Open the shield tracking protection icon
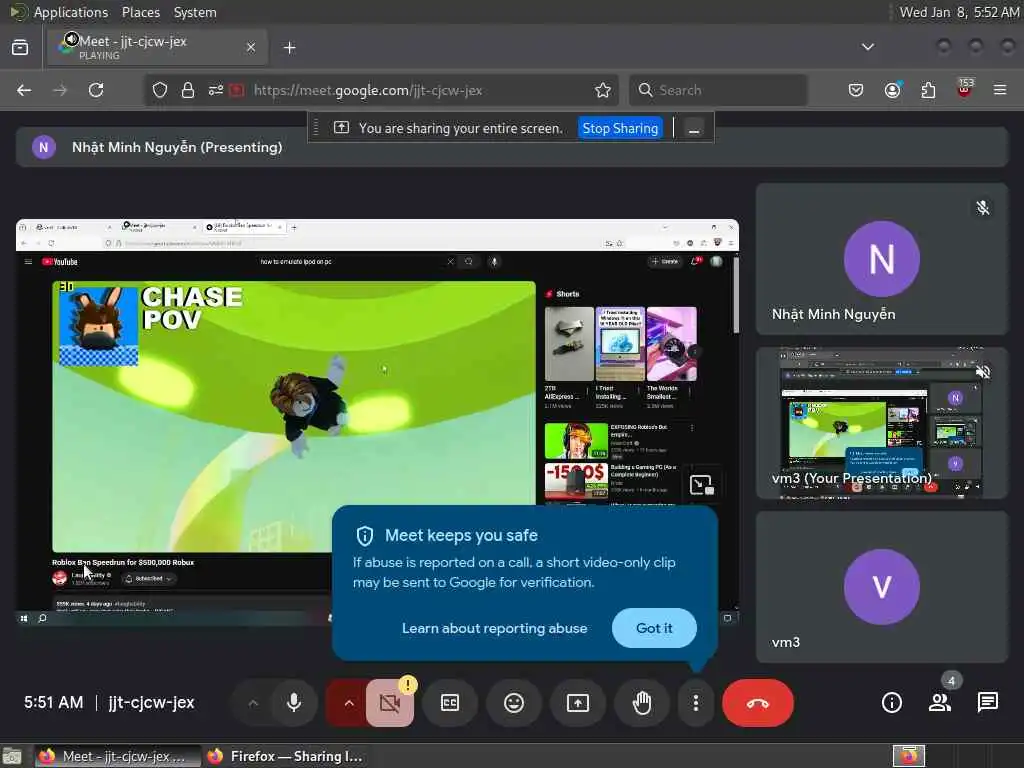This screenshot has height=768, width=1024. point(160,90)
